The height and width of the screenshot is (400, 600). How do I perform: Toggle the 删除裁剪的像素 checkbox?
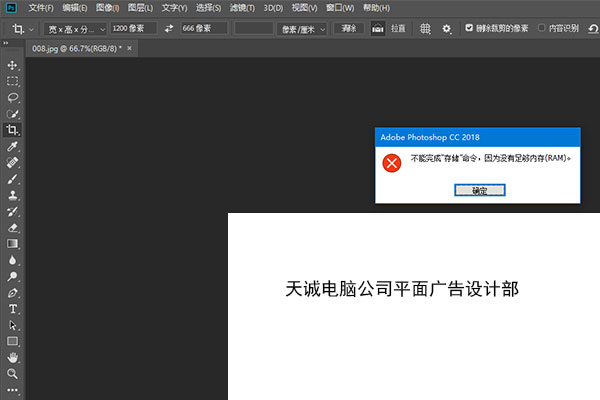470,28
